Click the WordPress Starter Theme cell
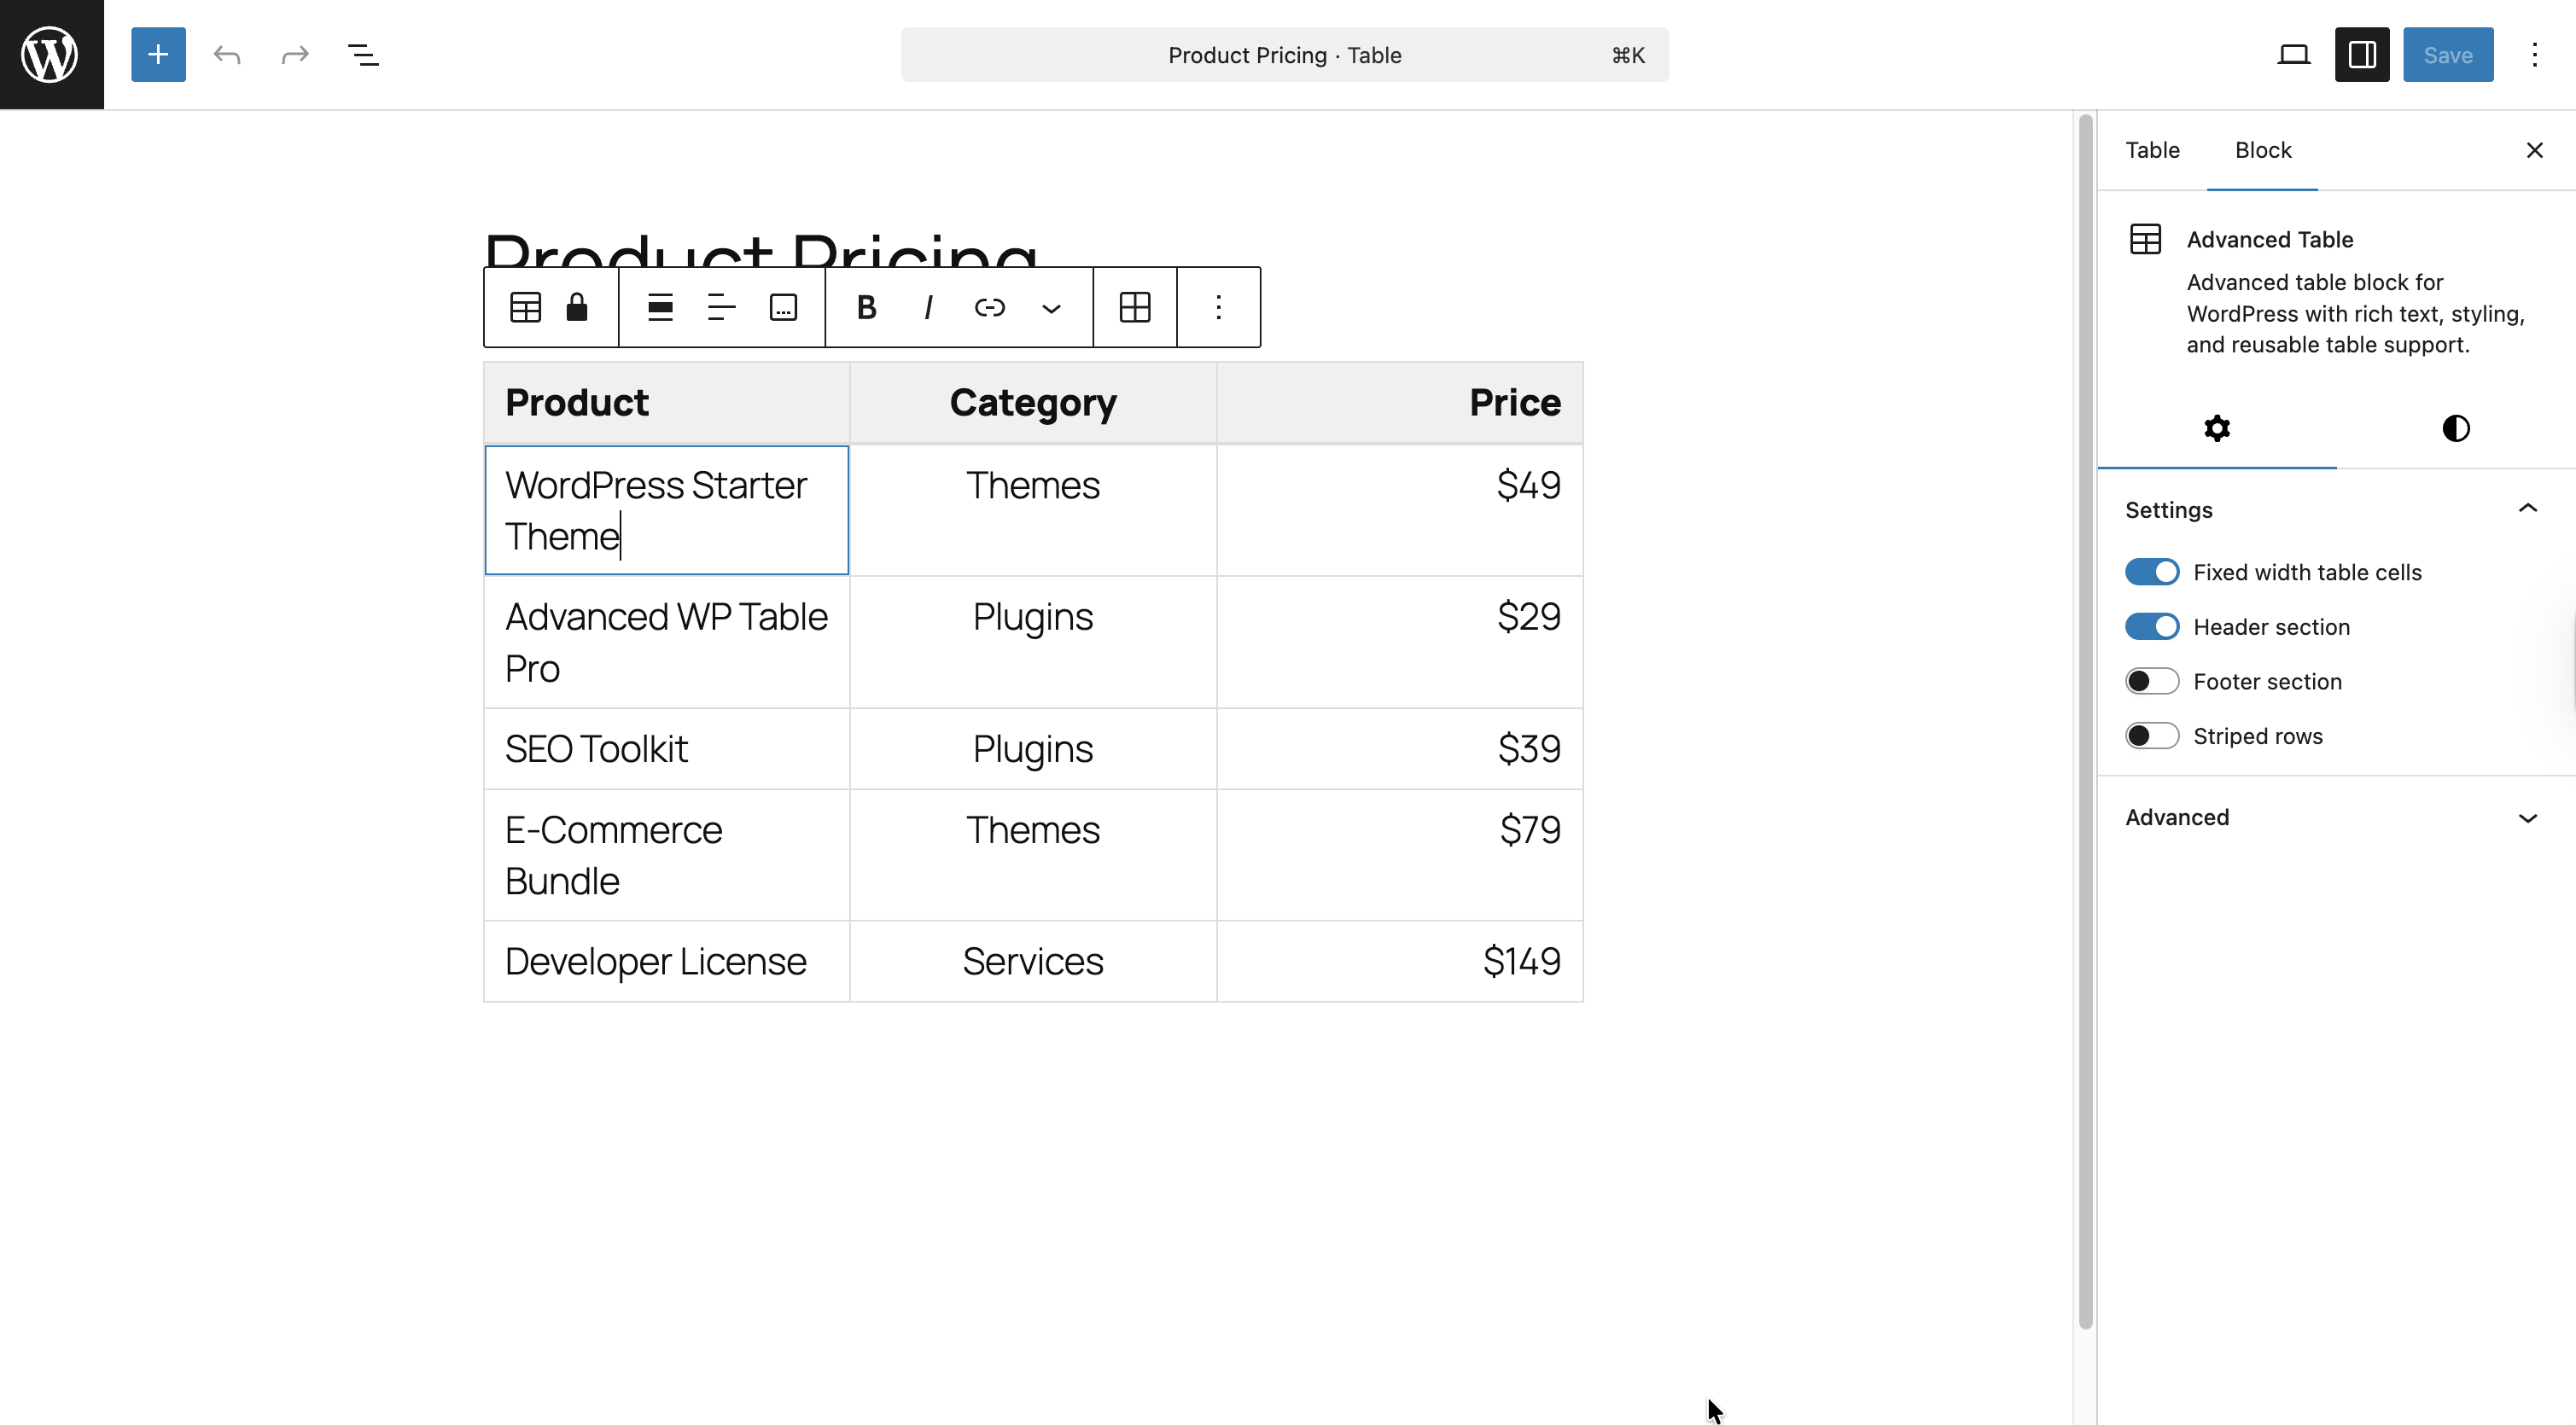2576x1425 pixels. coord(667,510)
